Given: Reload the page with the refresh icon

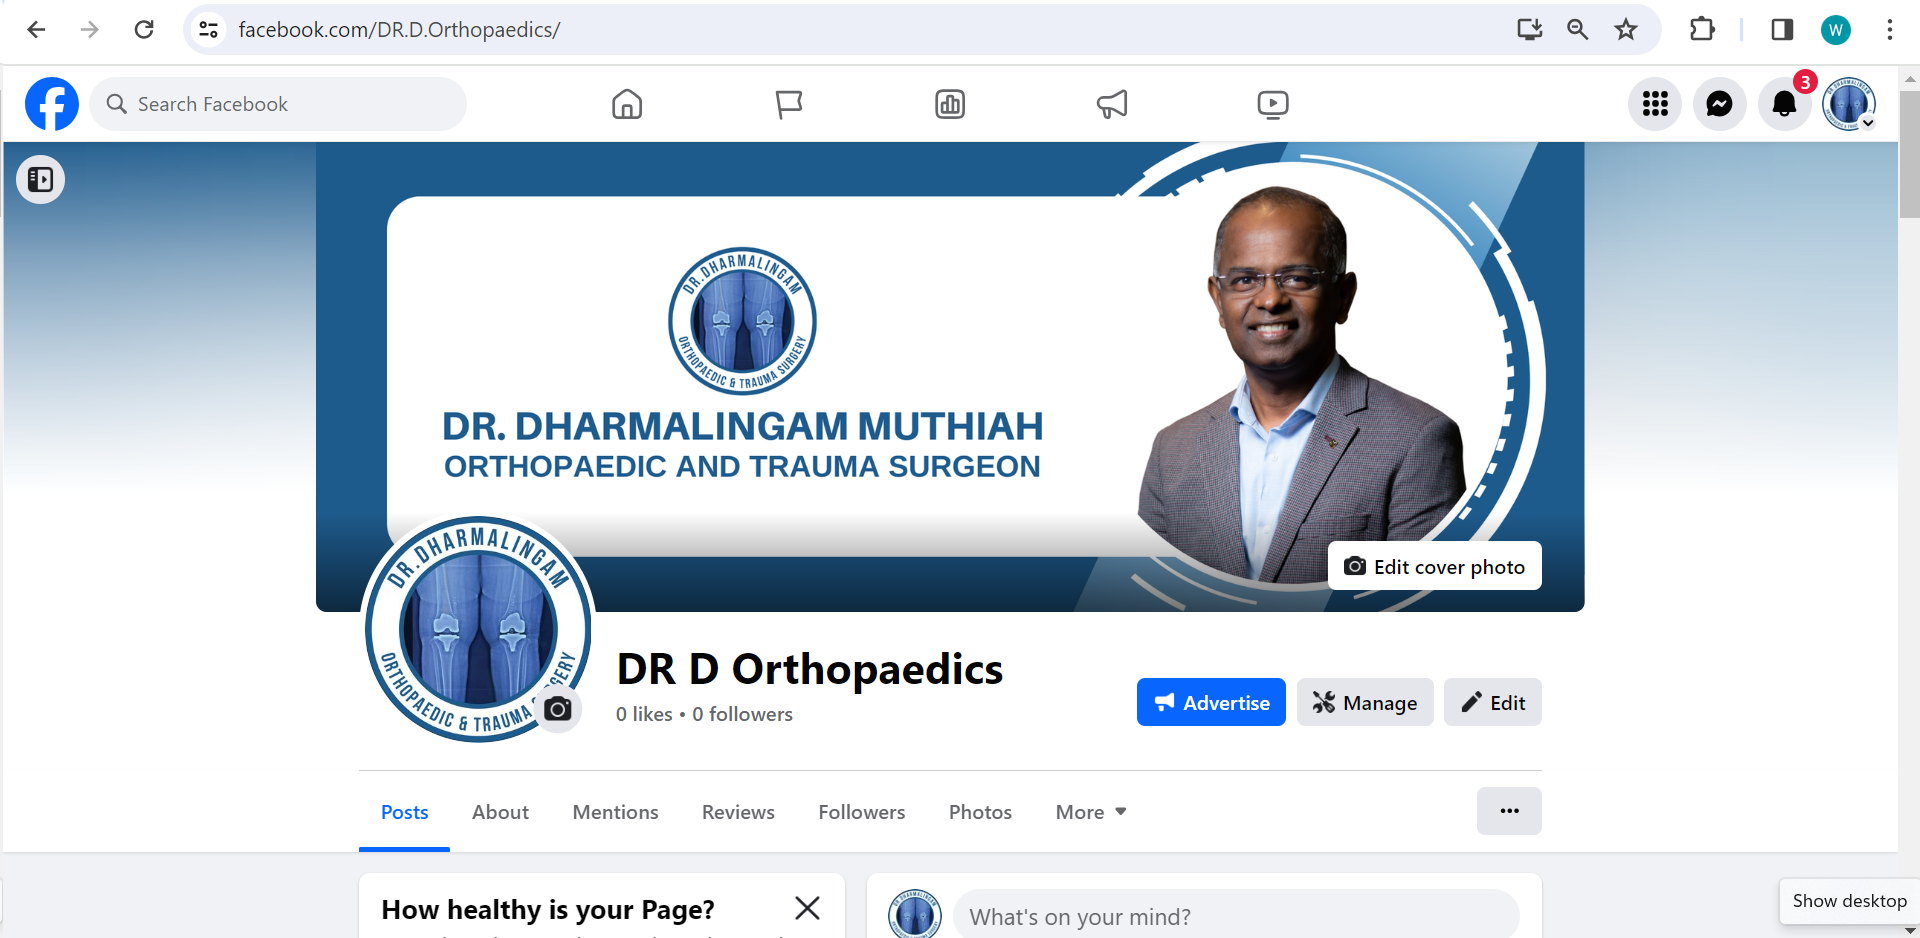Looking at the screenshot, I should point(144,30).
